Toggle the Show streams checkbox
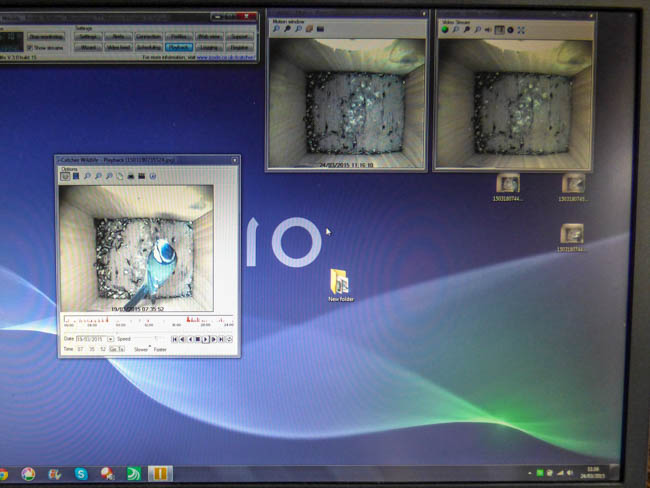Image resolution: width=650 pixels, height=488 pixels. [x=30, y=47]
